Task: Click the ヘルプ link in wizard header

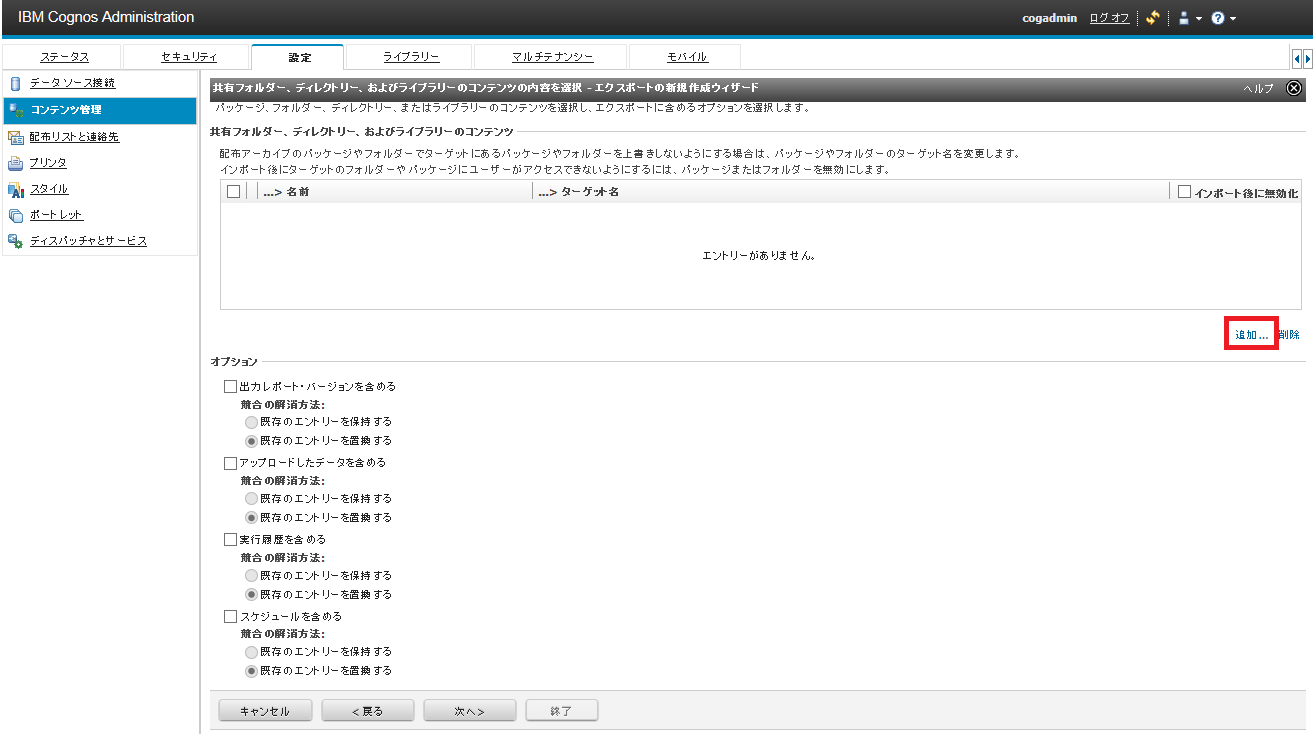Action: [x=1258, y=89]
